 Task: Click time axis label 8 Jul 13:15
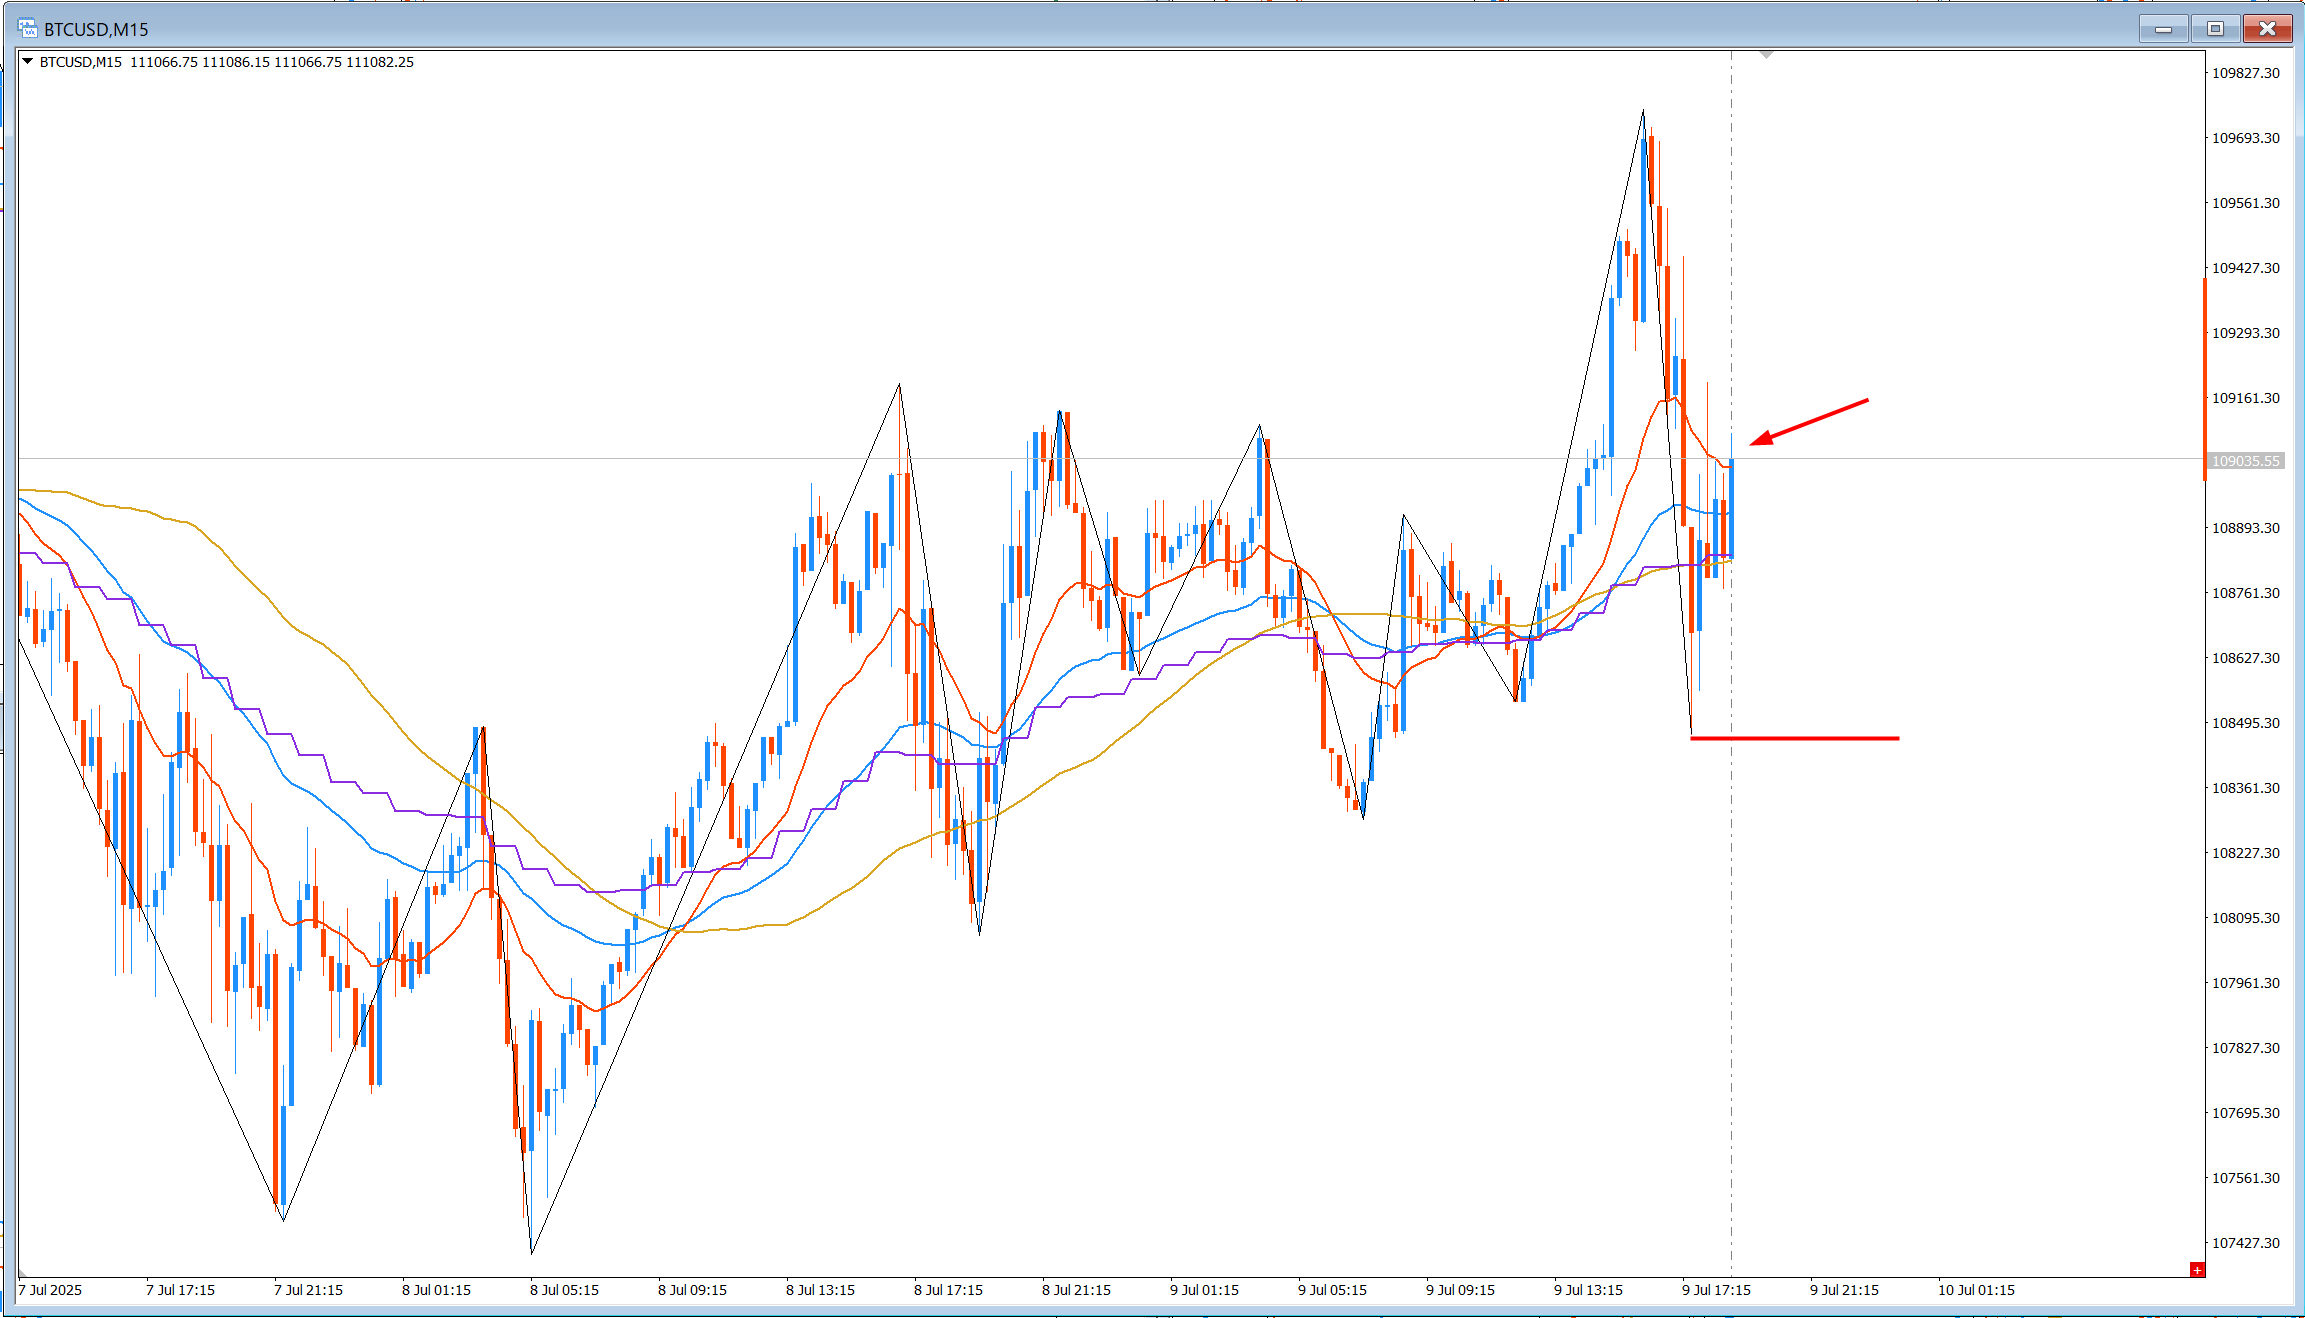[x=820, y=1290]
